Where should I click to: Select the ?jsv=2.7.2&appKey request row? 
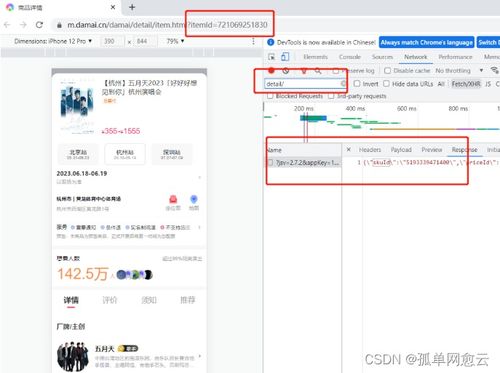click(x=304, y=163)
